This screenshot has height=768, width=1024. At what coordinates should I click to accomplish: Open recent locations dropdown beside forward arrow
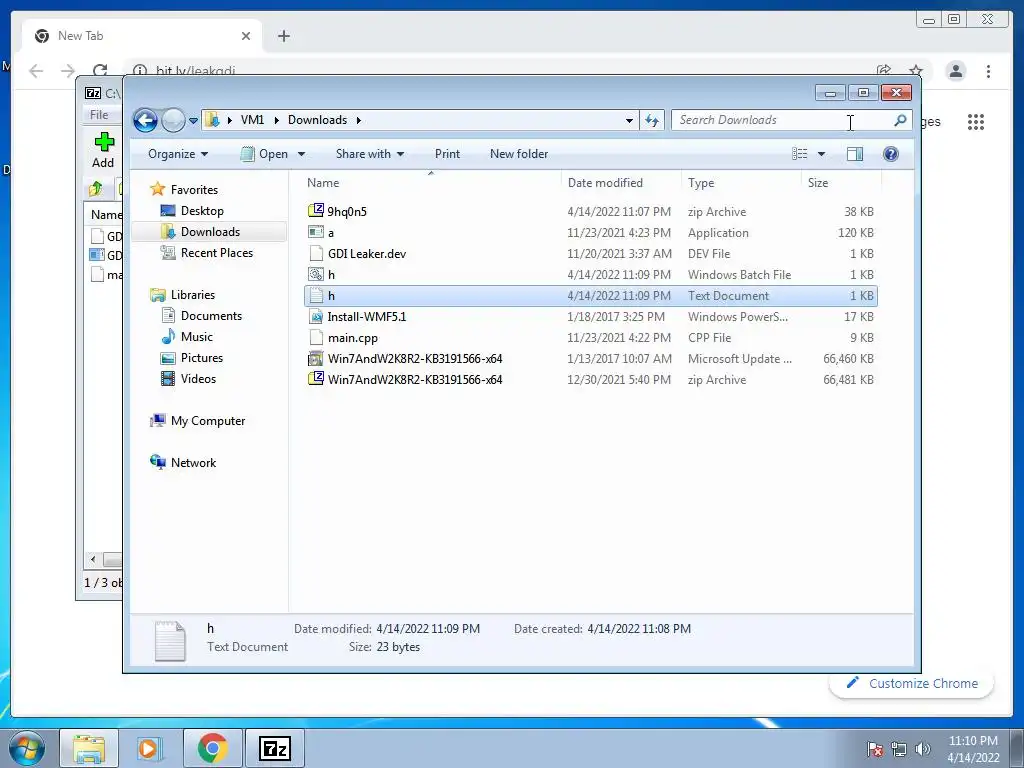click(x=193, y=121)
